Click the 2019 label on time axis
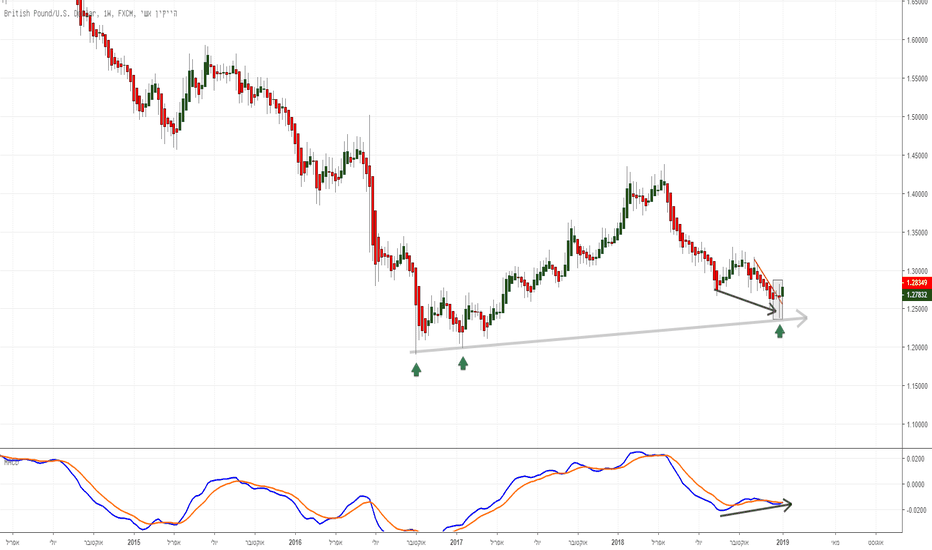Viewport: 932px width, 550px height. [x=782, y=542]
